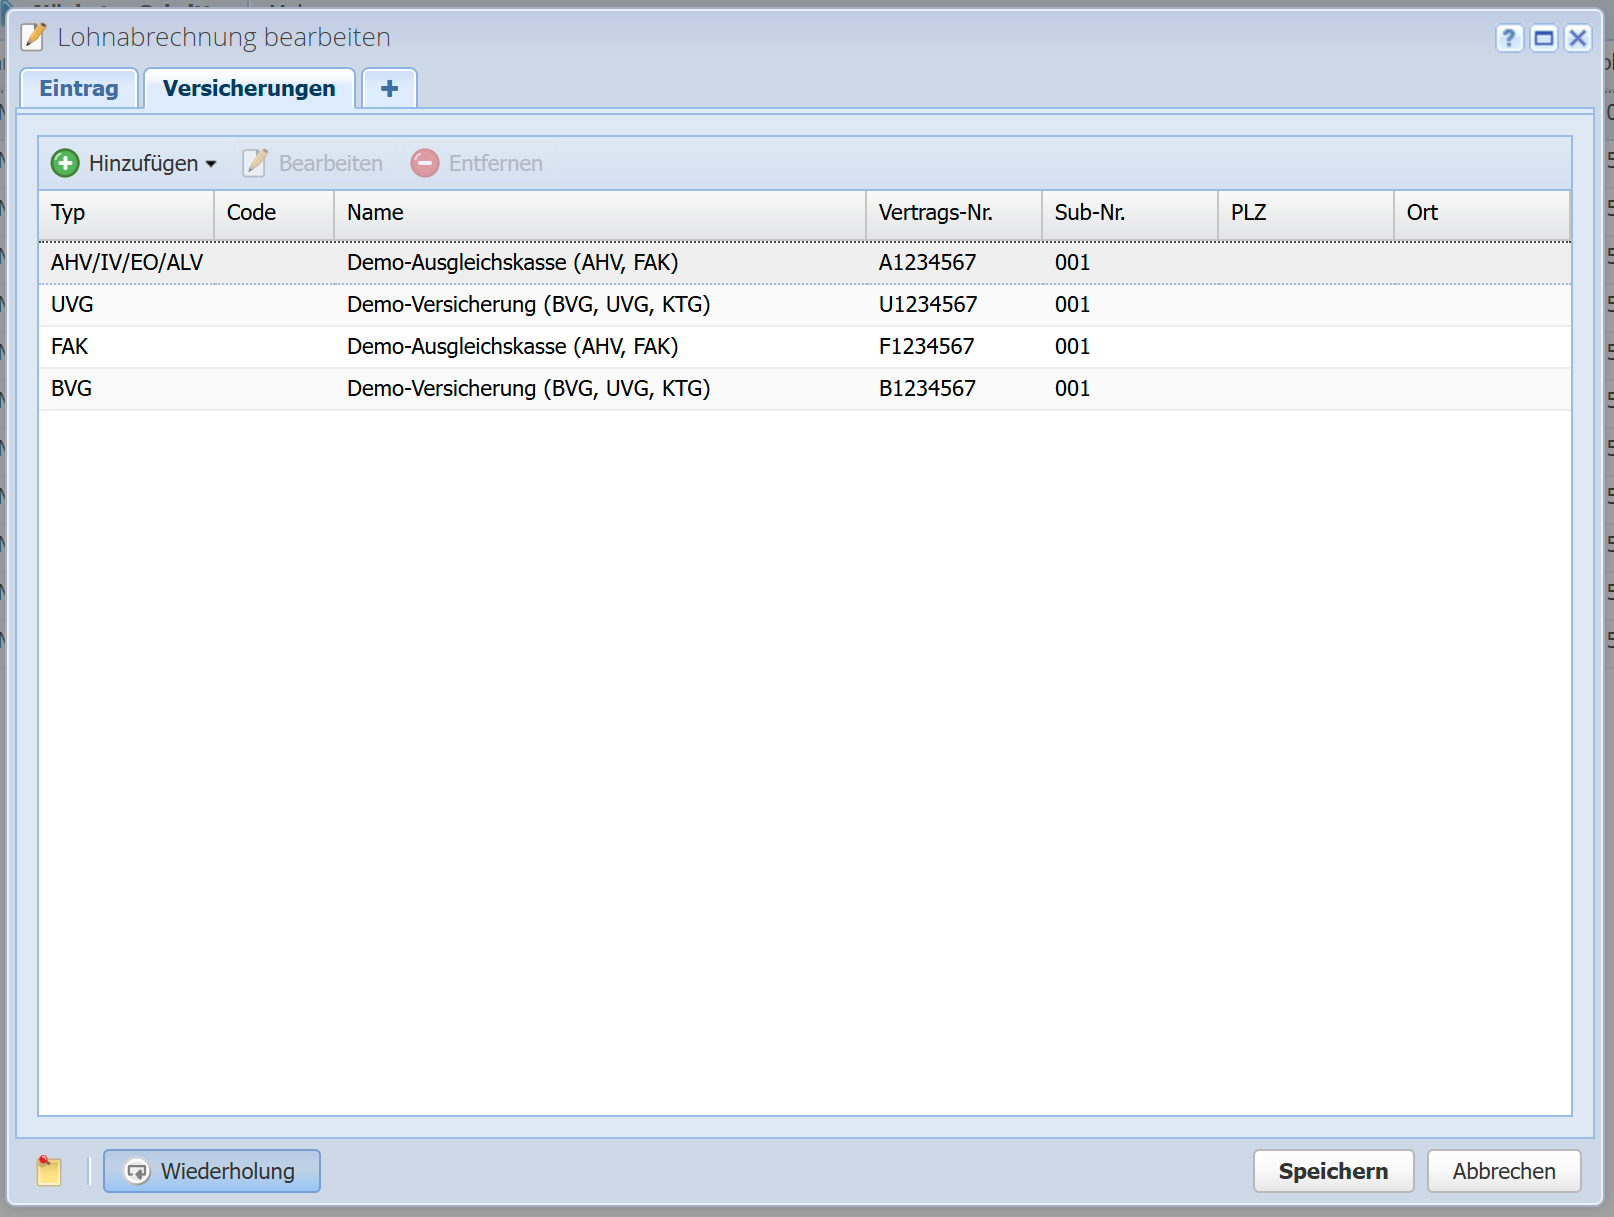The image size is (1614, 1217).
Task: Maximize the Lohnabrechnung dialog window
Action: [1544, 38]
